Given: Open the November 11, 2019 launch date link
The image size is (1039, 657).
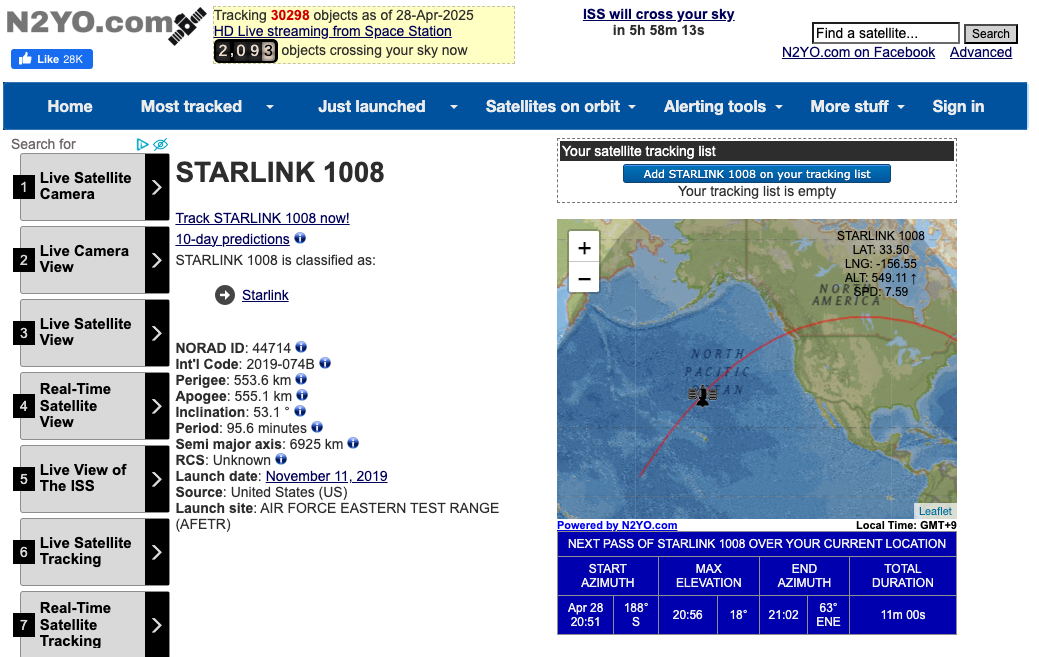Looking at the screenshot, I should point(327,476).
